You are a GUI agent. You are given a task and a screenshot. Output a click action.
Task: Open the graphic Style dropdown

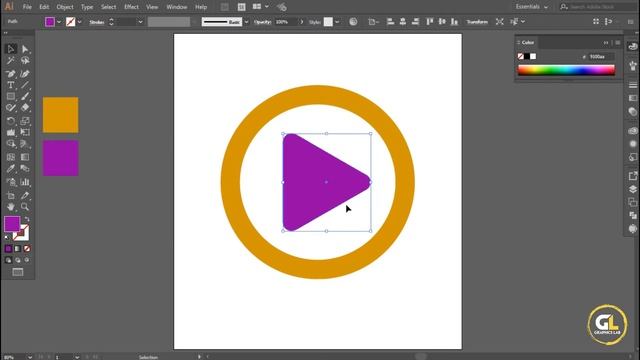pos(337,22)
